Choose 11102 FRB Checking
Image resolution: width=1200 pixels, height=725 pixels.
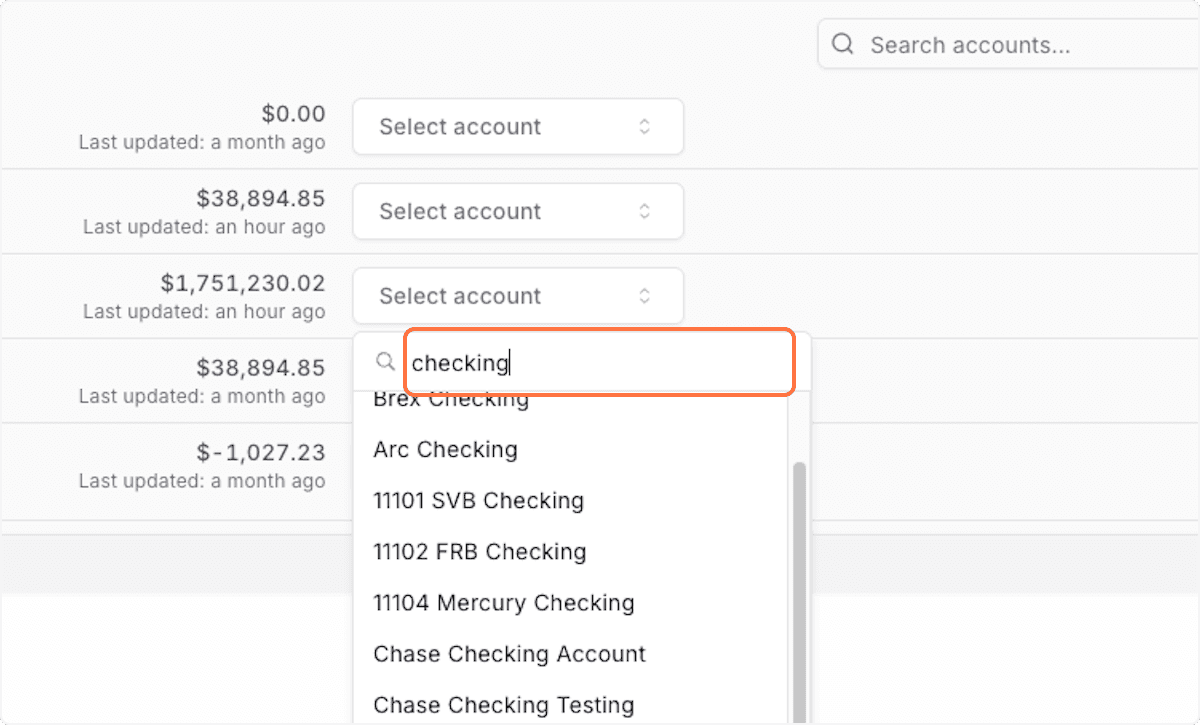[479, 551]
